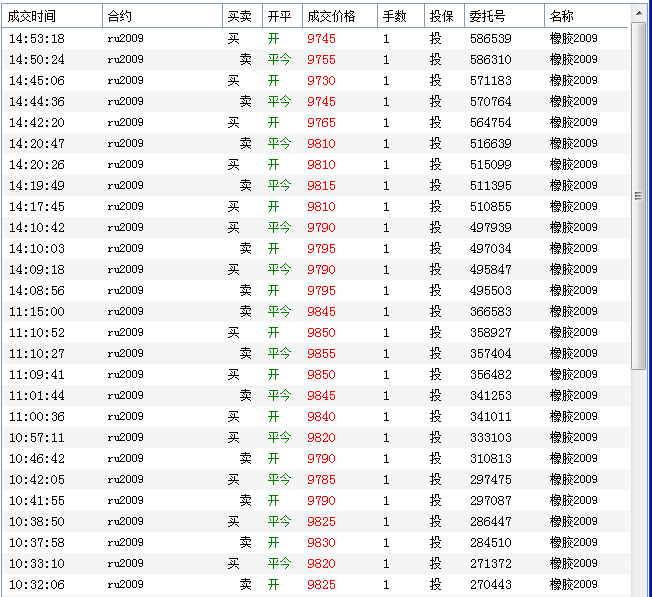Click order number 310813
The height and width of the screenshot is (597, 652).
coord(491,459)
